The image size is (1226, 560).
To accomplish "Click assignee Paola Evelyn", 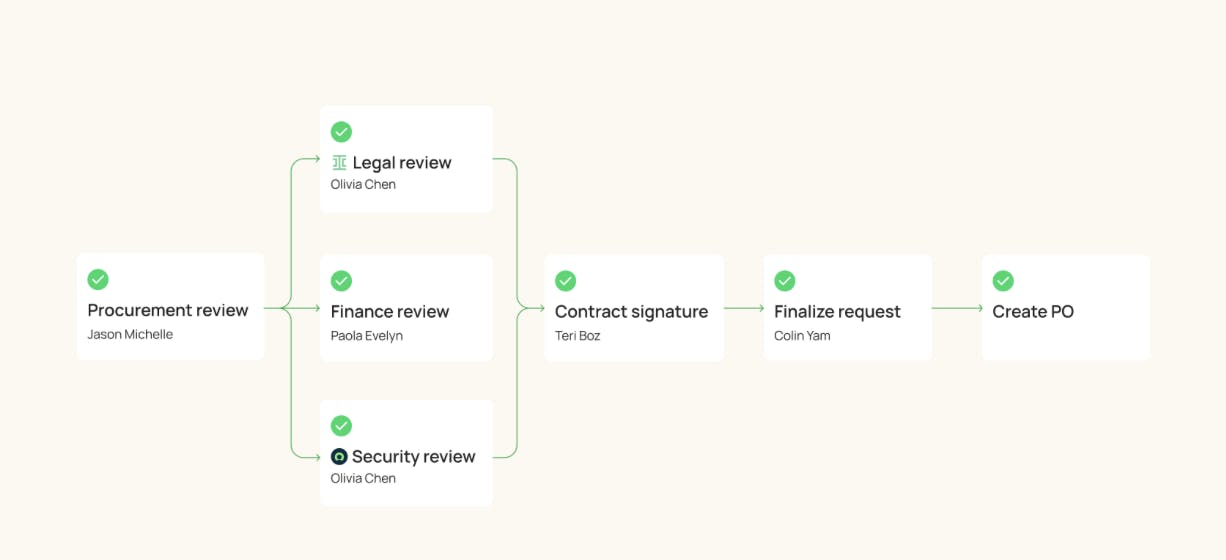I will coord(367,336).
